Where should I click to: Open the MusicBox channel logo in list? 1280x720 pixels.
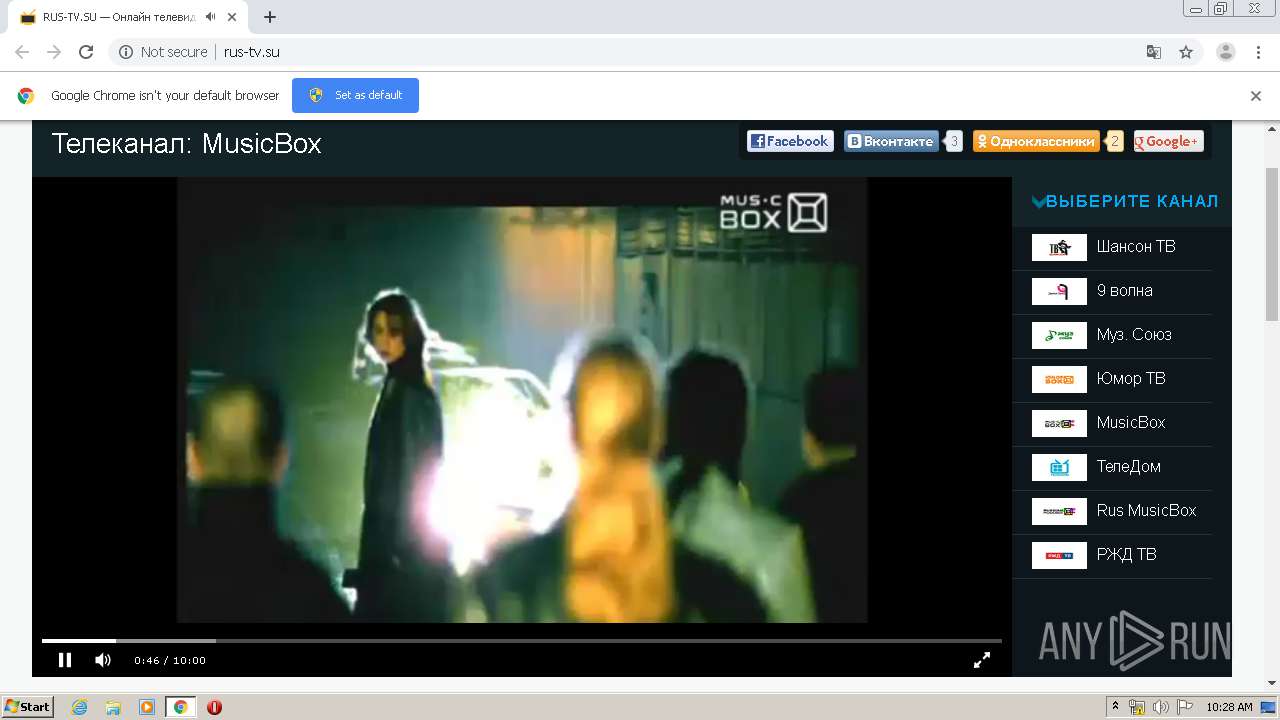click(x=1059, y=423)
